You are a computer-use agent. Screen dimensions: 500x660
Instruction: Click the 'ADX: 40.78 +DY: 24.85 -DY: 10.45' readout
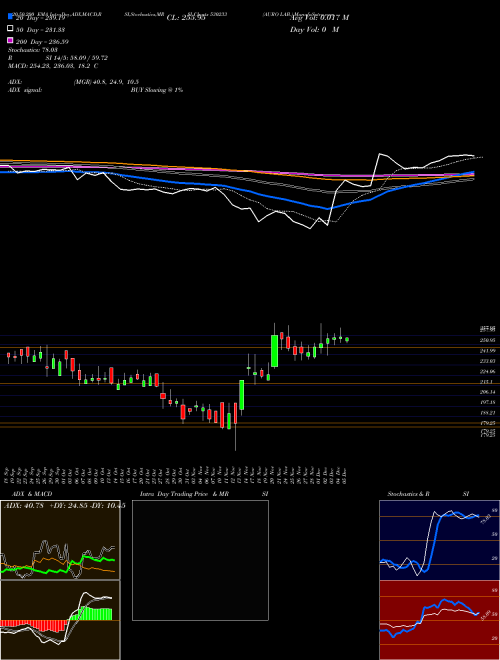pyautogui.click(x=64, y=506)
